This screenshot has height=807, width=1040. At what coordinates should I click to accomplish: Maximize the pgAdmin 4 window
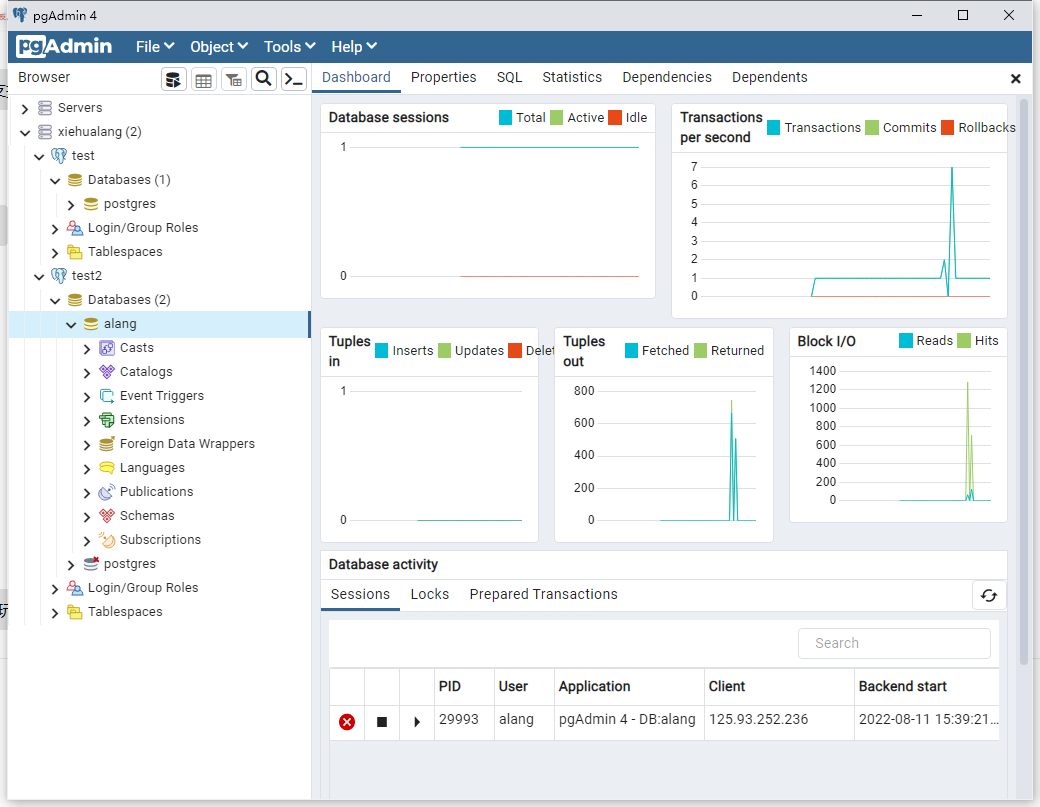coord(963,15)
